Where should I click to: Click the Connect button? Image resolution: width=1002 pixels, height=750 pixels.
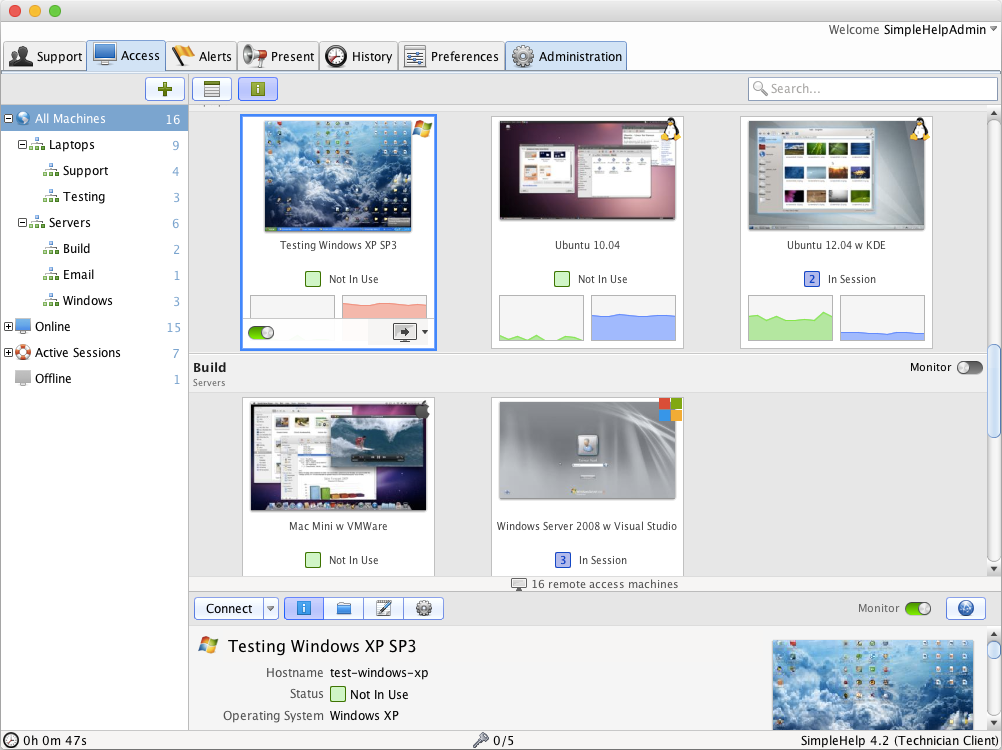(229, 608)
